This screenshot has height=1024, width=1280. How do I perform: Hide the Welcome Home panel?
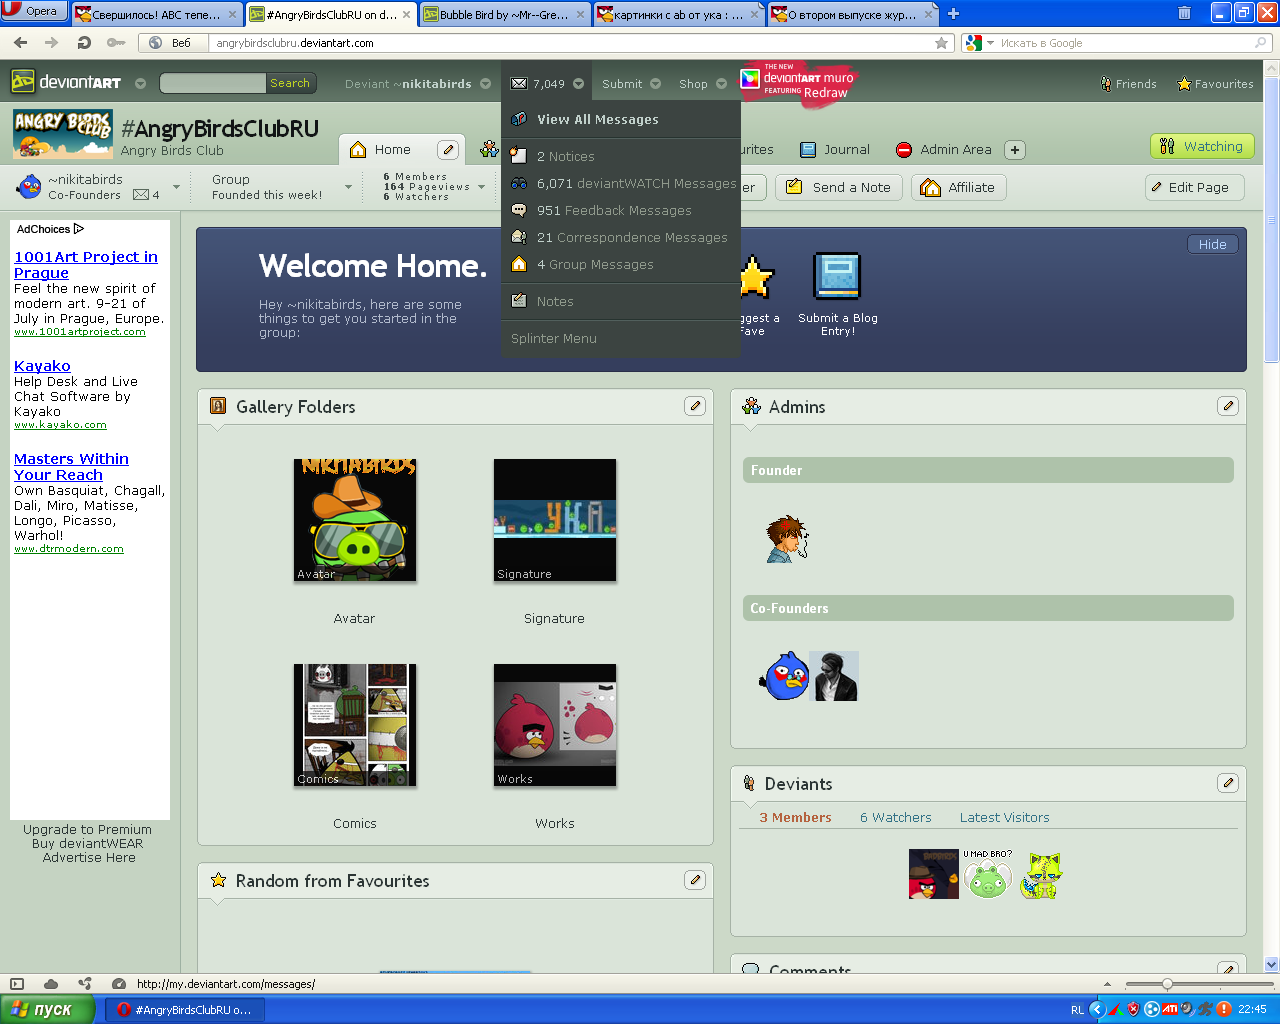1212,244
